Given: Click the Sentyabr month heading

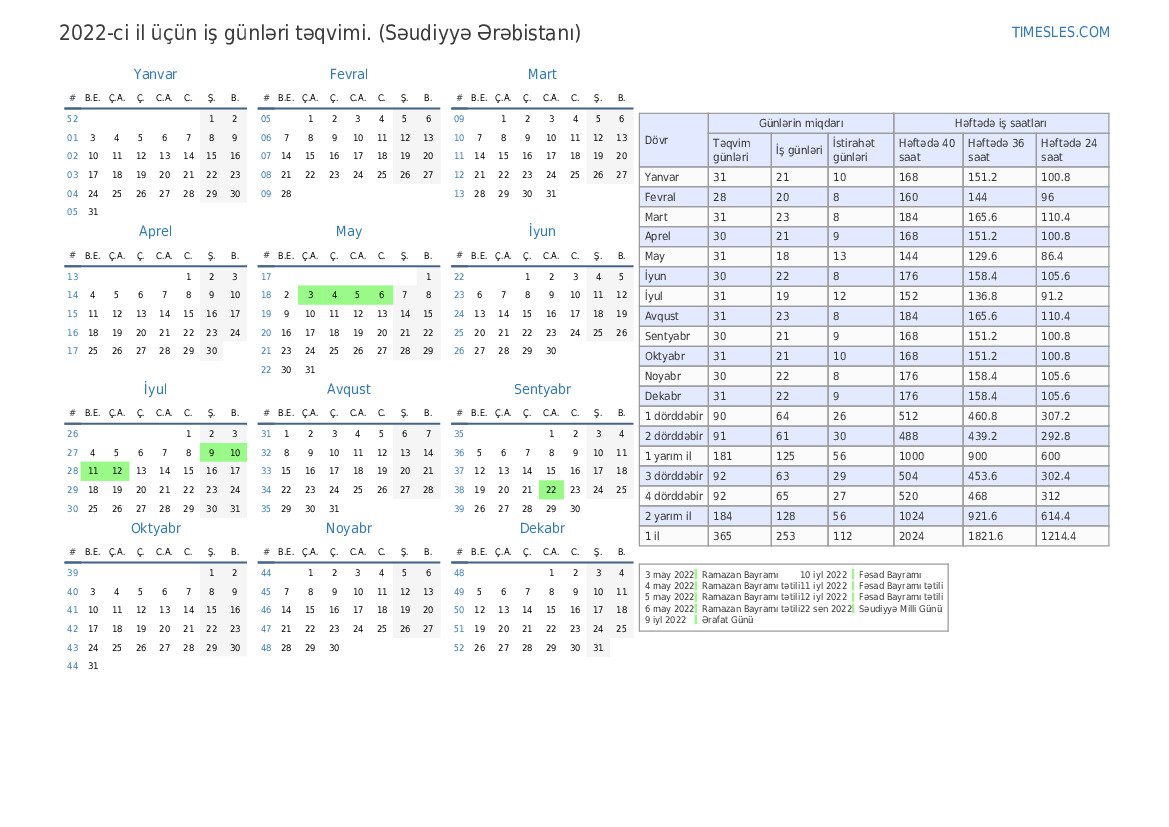Looking at the screenshot, I should 542,389.
